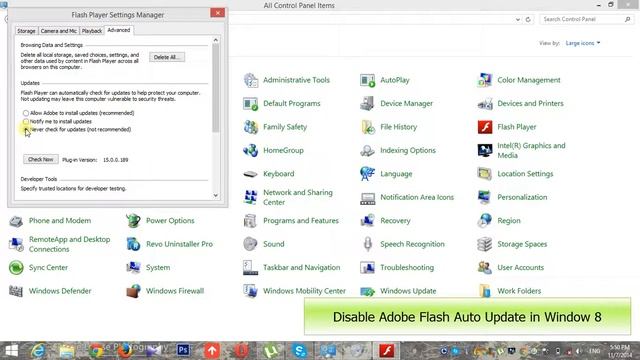
Task: Open Storage Spaces icon
Action: 484,244
